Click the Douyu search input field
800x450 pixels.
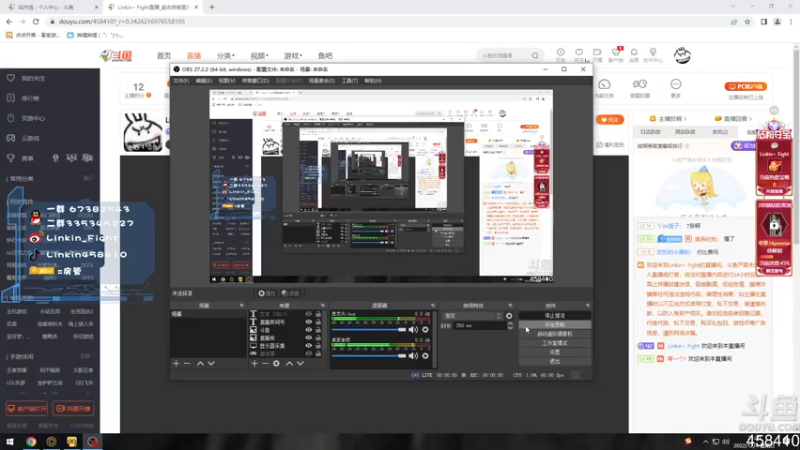point(504,56)
